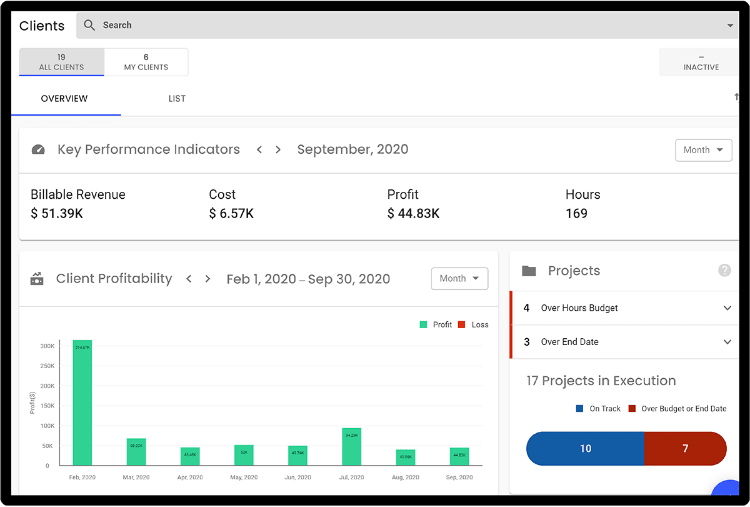Switch to the List tab

[176, 99]
